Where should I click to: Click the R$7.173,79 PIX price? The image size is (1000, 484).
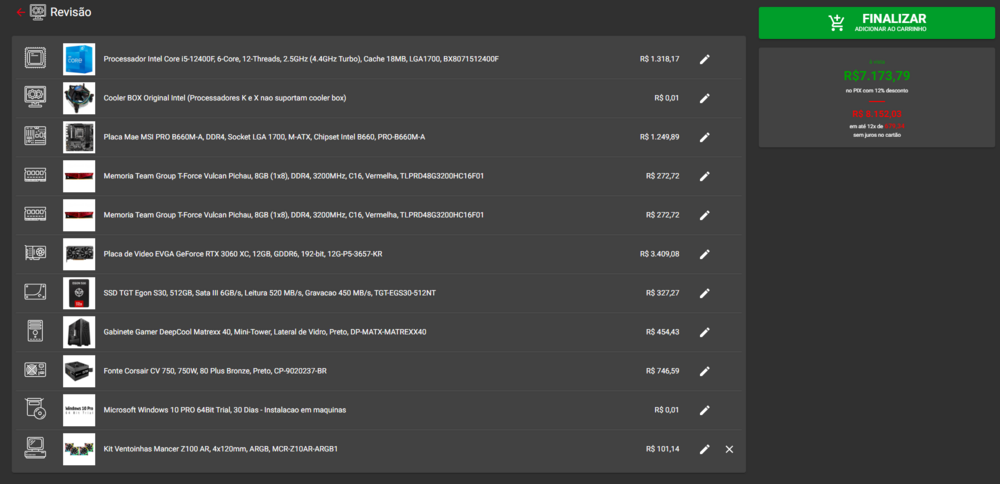pos(876,75)
